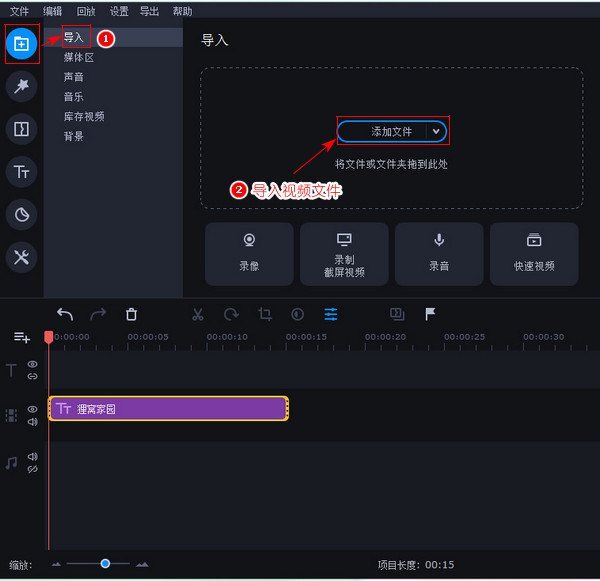Open the 帮助 Help menu
Image resolution: width=600 pixels, height=581 pixels.
pos(182,11)
